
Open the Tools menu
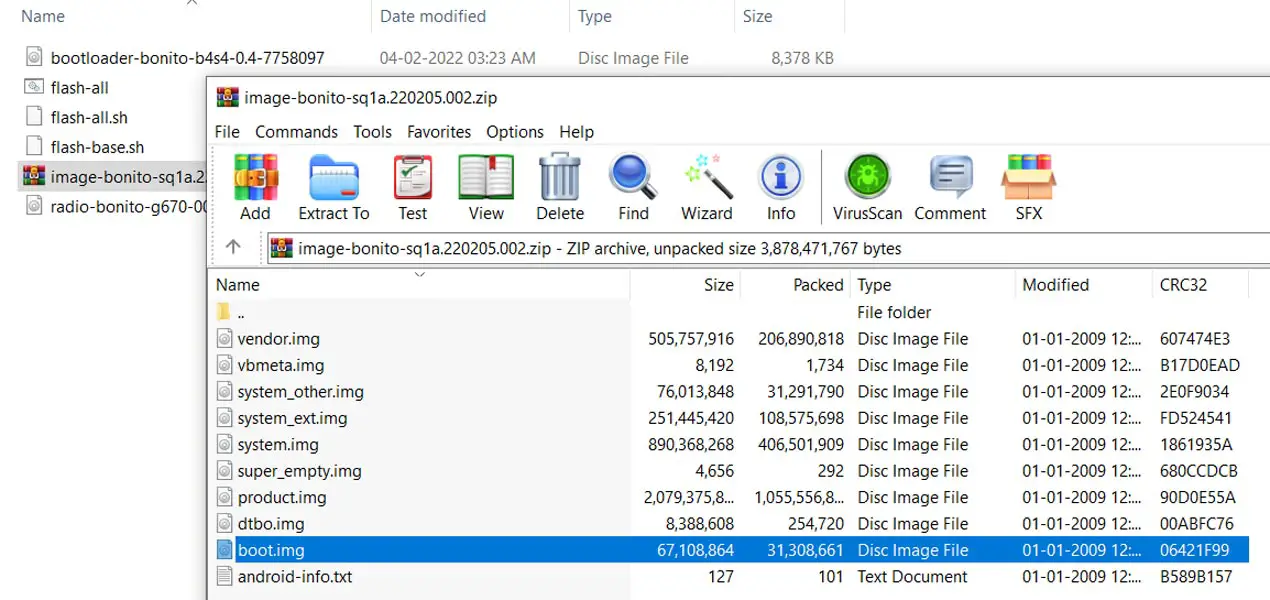pos(372,132)
